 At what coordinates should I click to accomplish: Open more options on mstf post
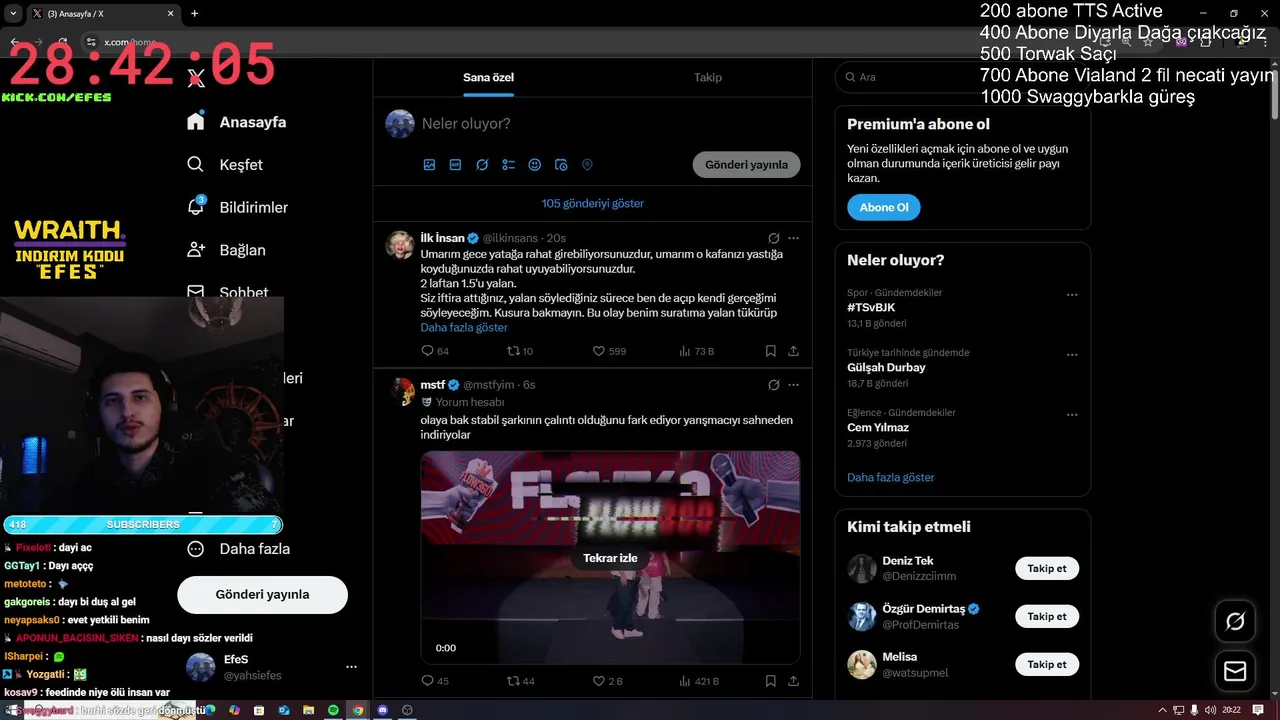pyautogui.click(x=793, y=384)
